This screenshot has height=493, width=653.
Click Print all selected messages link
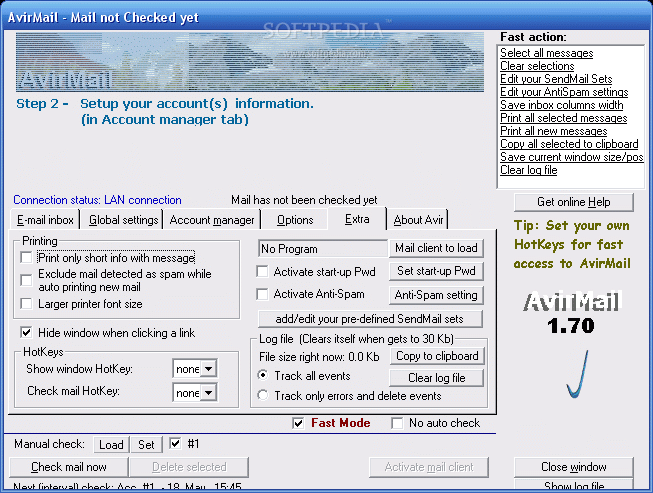coord(563,118)
